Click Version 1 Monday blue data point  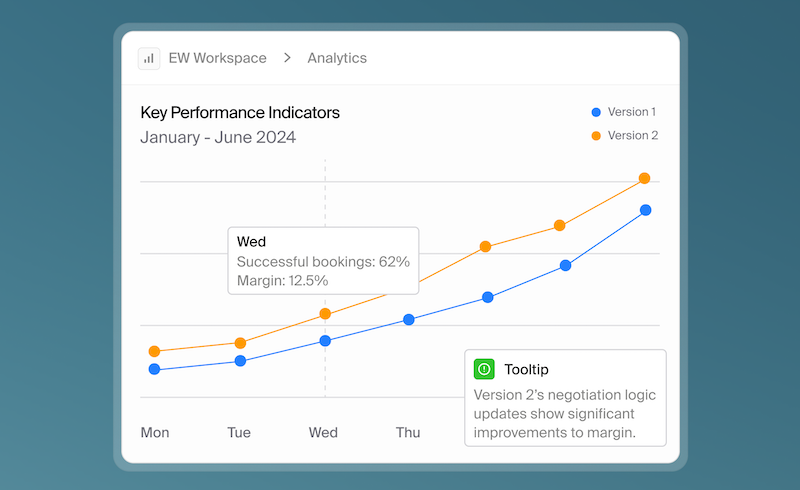[x=154, y=369]
